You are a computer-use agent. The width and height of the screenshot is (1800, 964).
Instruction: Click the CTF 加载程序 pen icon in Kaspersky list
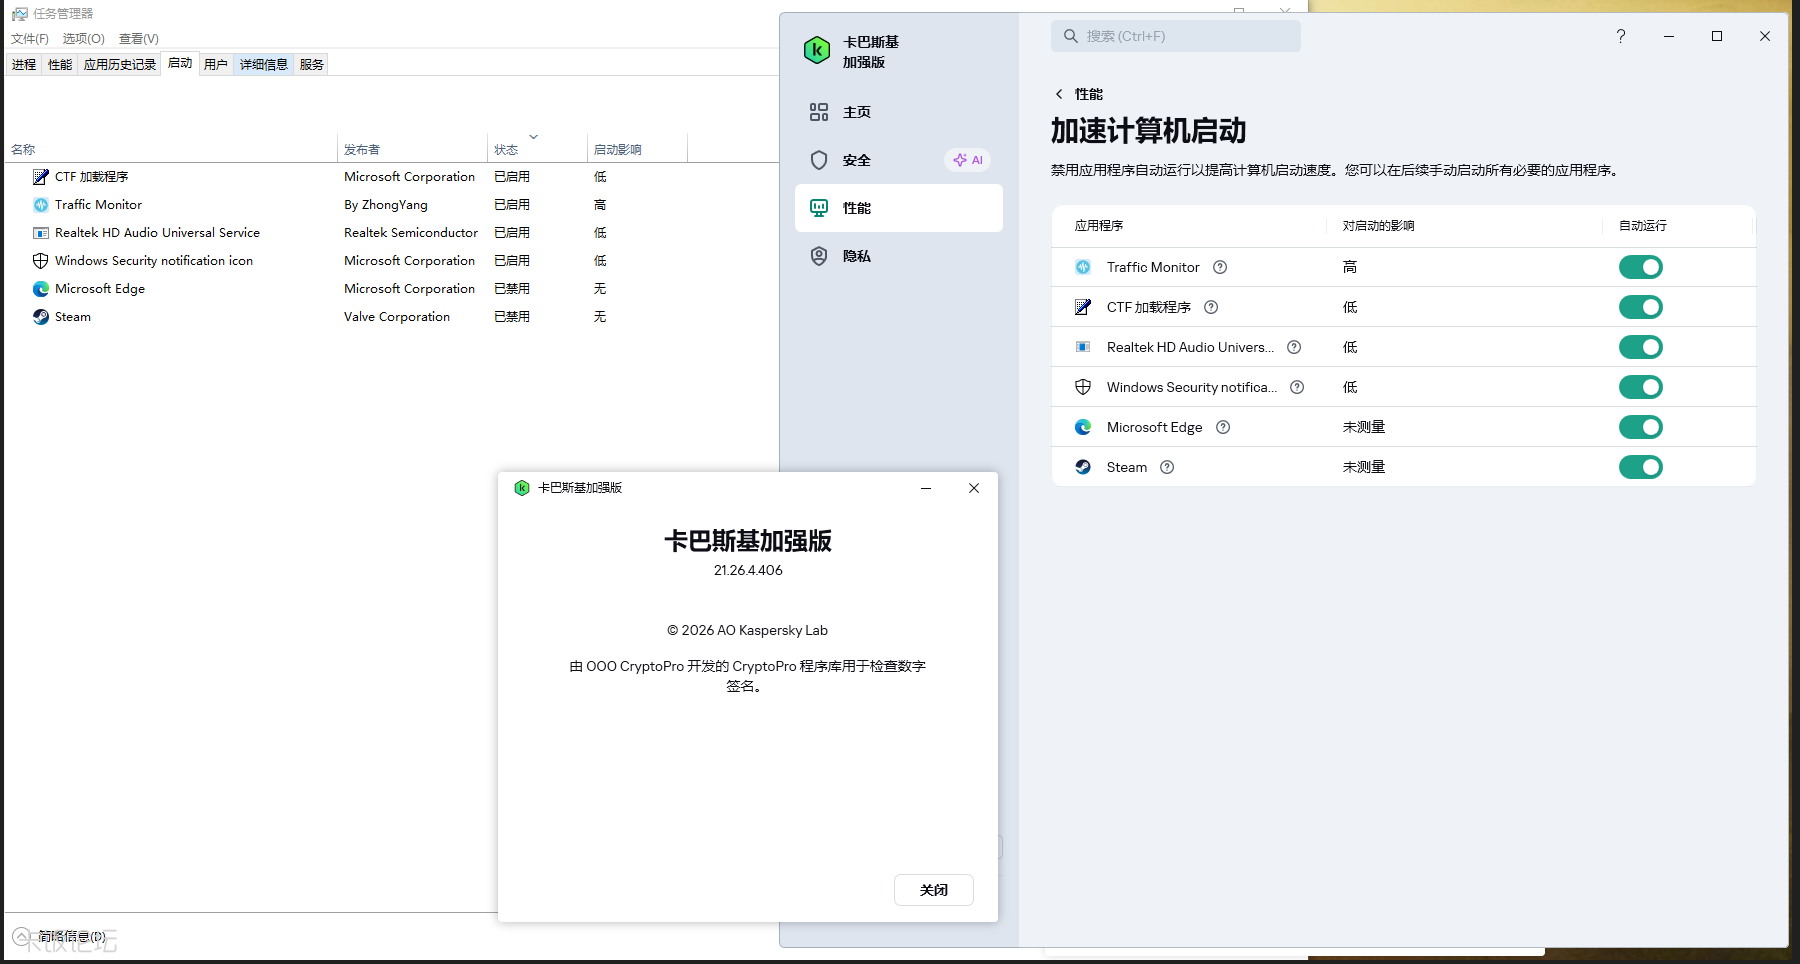[1083, 307]
